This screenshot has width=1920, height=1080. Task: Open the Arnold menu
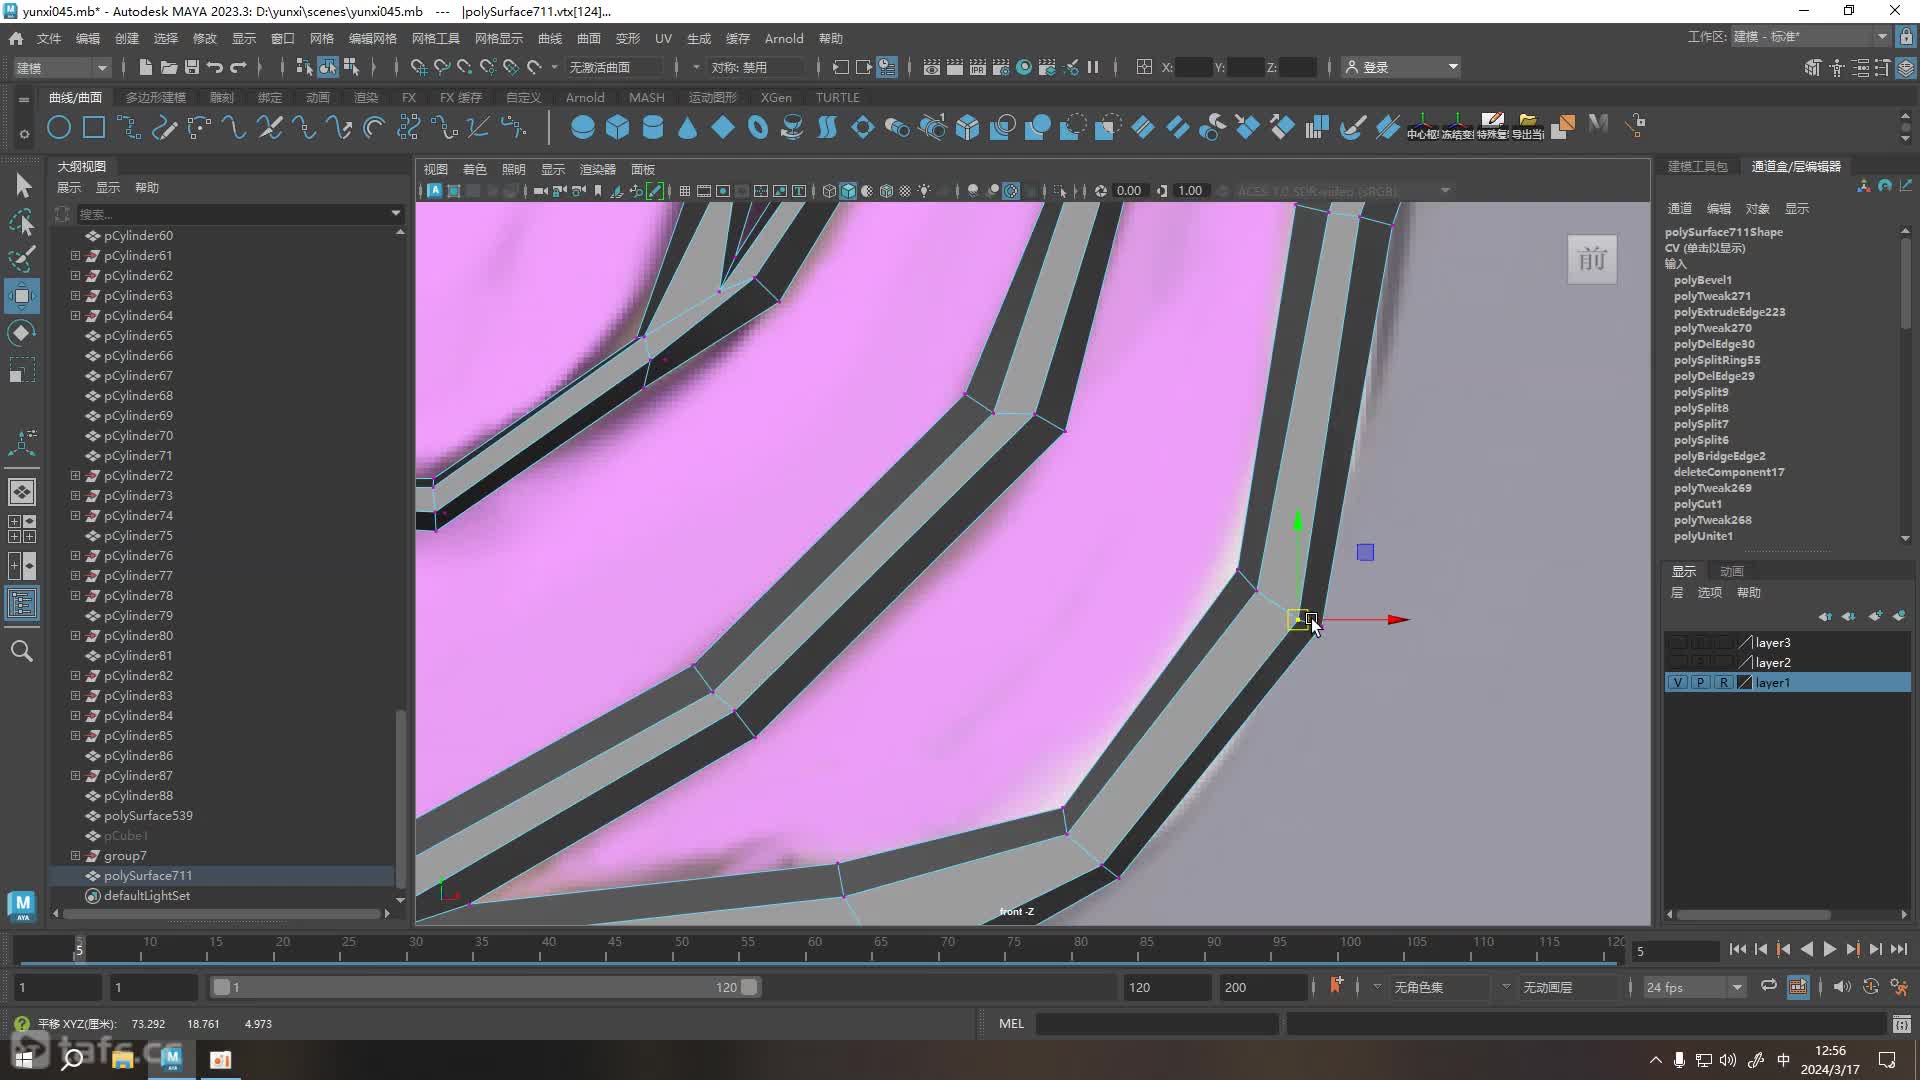pos(783,38)
